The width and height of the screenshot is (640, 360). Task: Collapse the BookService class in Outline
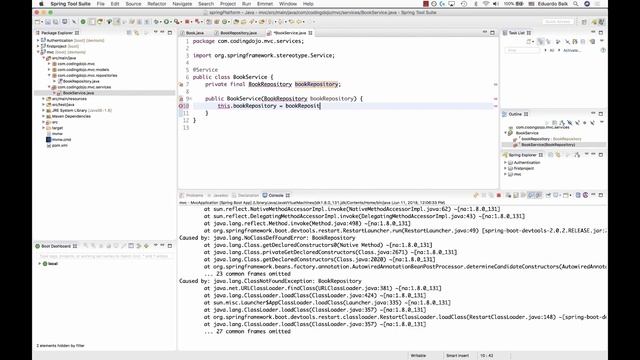(506, 133)
